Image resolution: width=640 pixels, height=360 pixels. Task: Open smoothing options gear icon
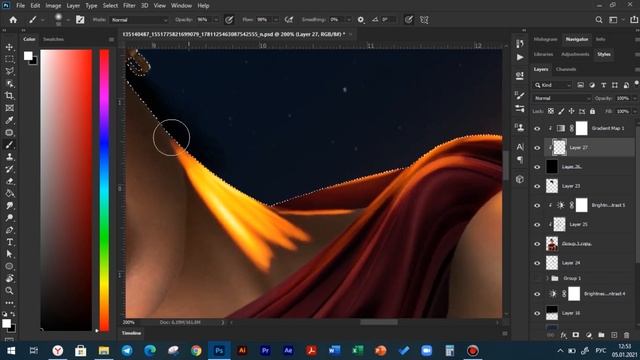tap(361, 20)
